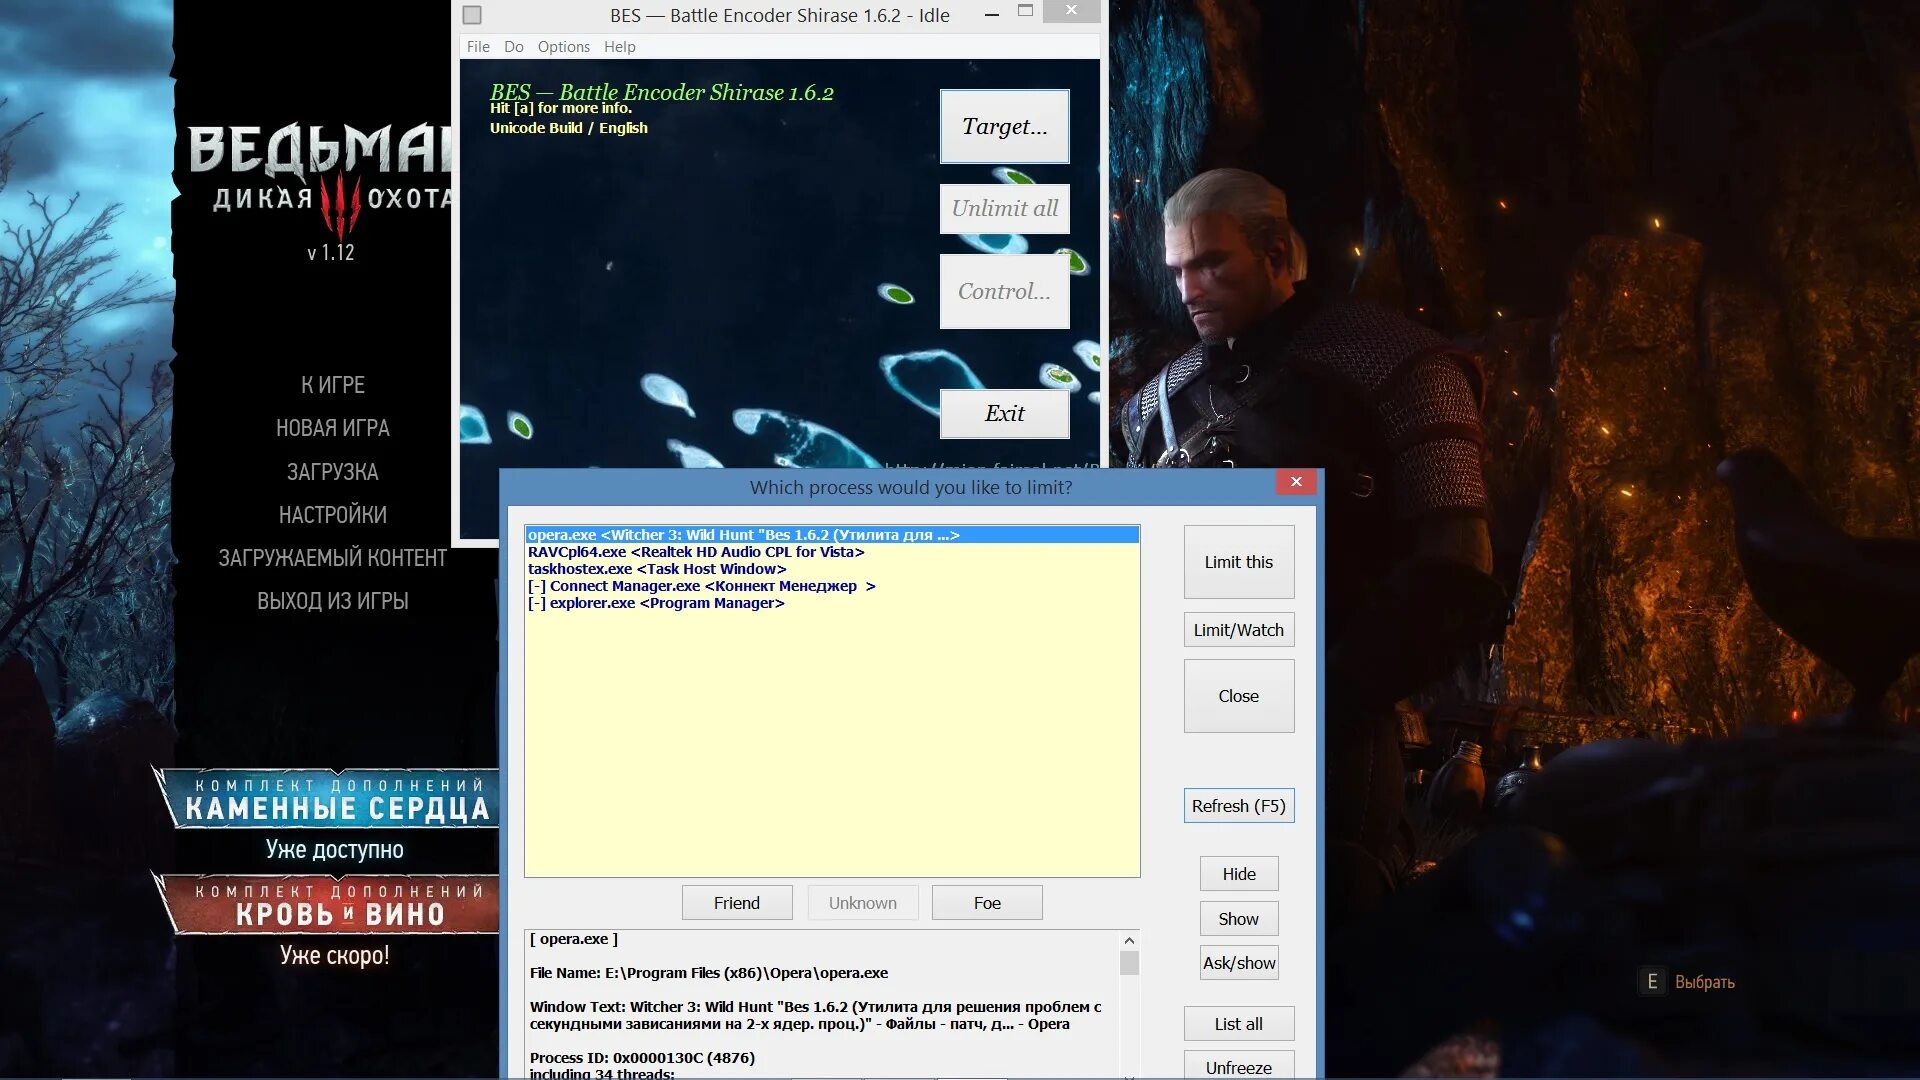This screenshot has width=1920, height=1080.
Task: Click the Limit/Watch button
Action: point(1238,630)
